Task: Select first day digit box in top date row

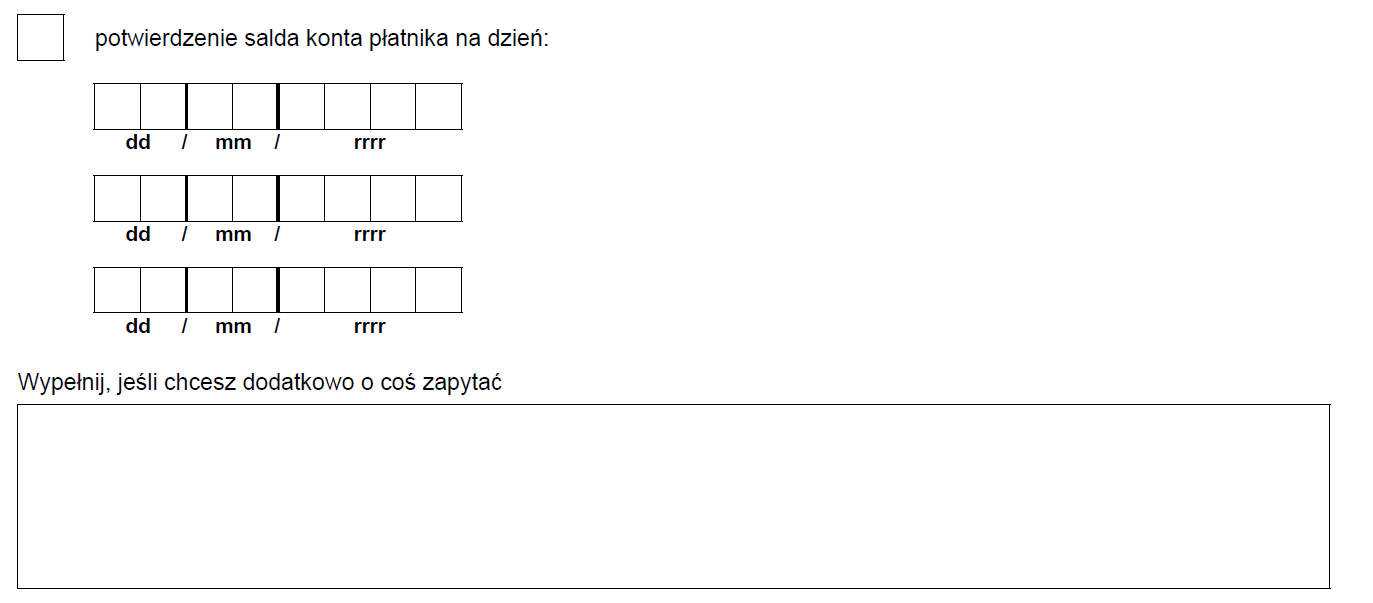Action: (x=117, y=106)
